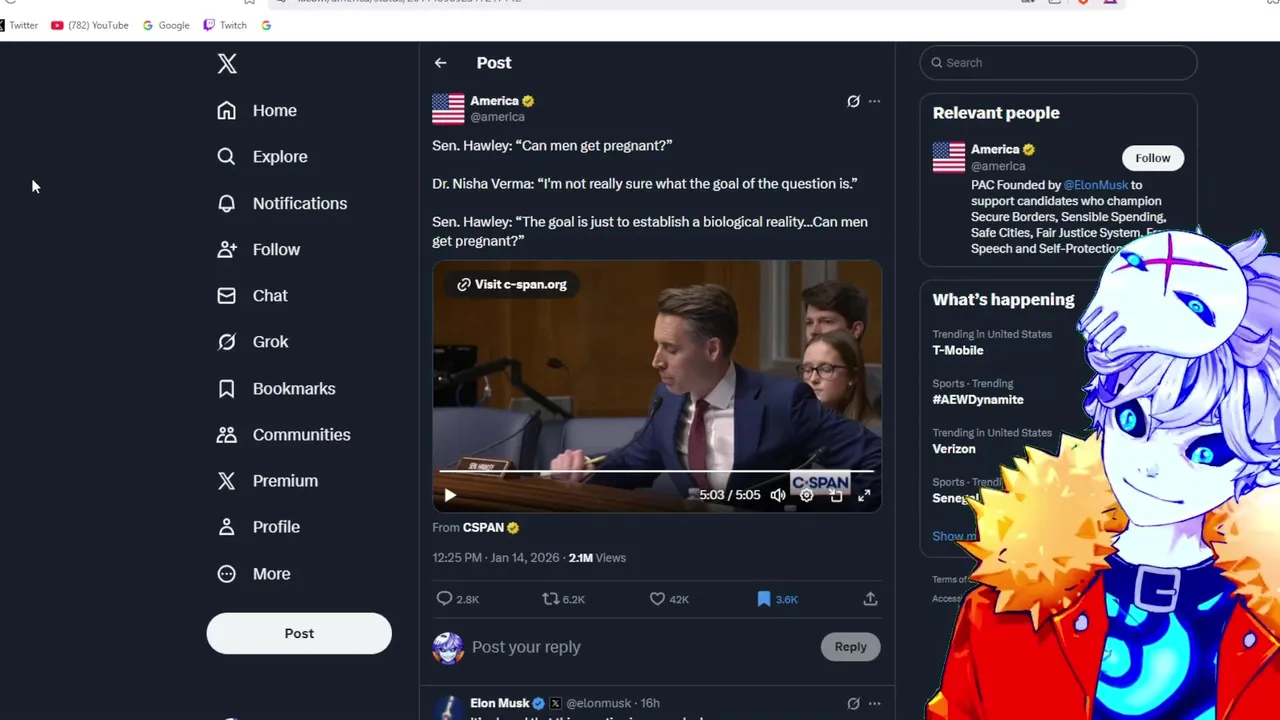Open @ElonMusk mention in America bio
This screenshot has width=1280, height=720.
click(x=1096, y=185)
